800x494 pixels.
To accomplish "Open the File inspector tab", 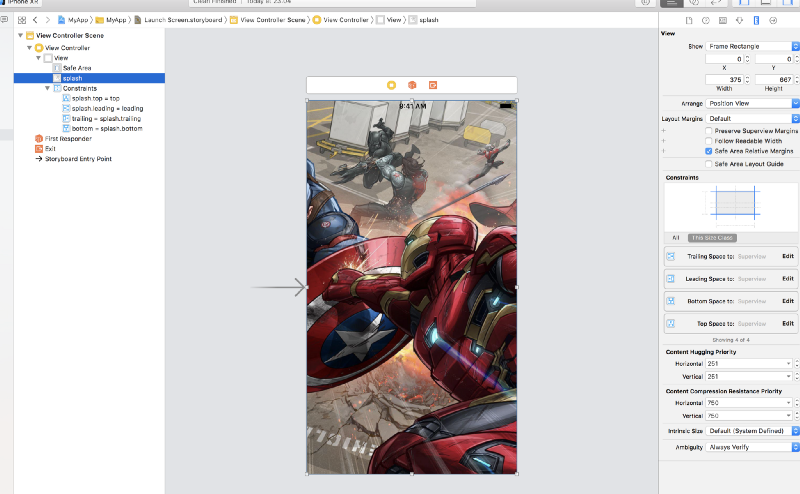I will point(689,20).
